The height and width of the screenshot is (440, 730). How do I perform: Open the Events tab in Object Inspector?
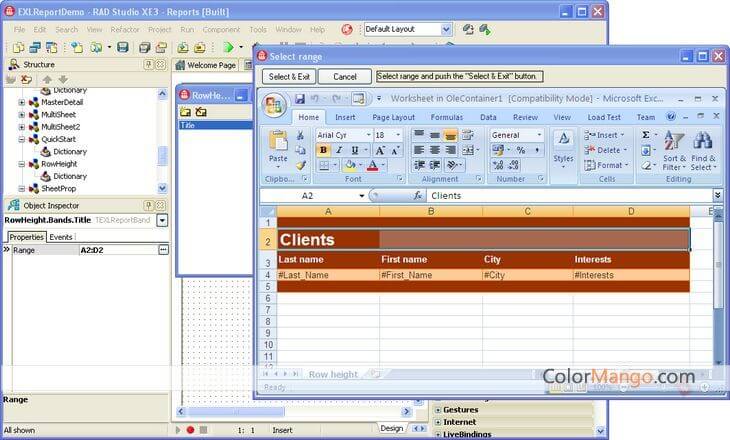pyautogui.click(x=61, y=237)
